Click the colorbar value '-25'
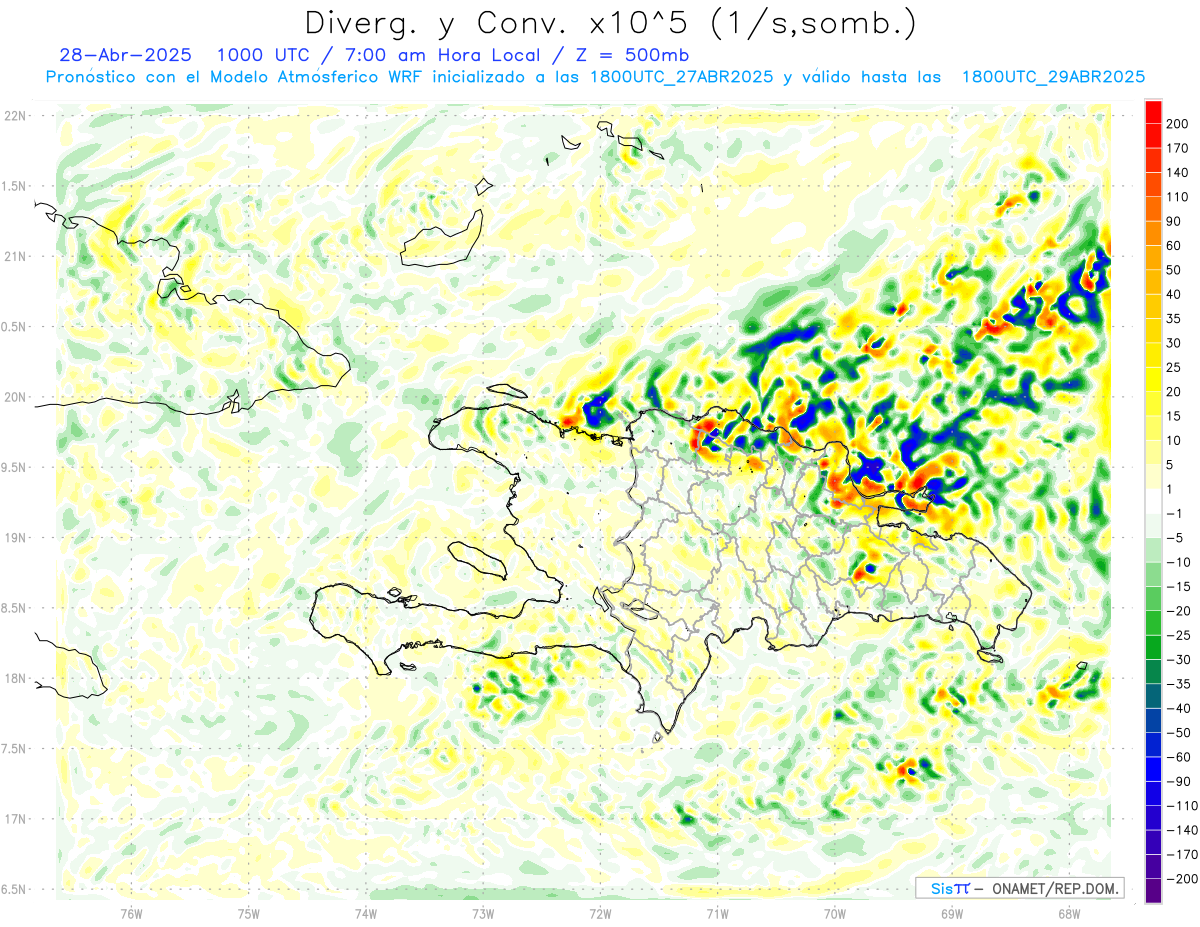The height and width of the screenshot is (927, 1200). 1178,636
